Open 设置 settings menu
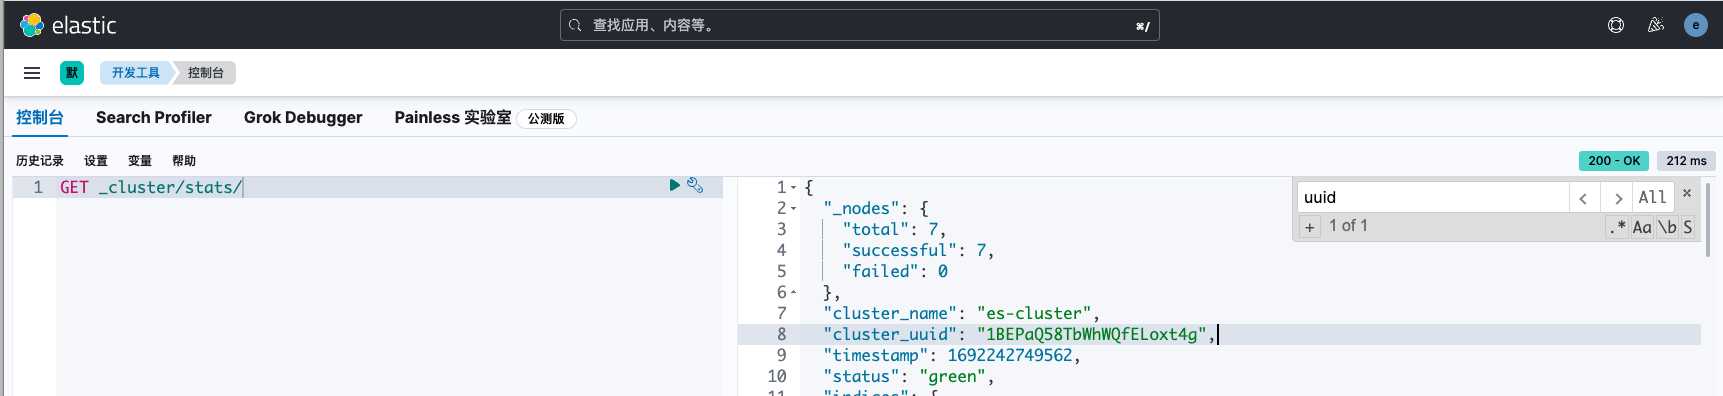The width and height of the screenshot is (1723, 396). coord(96,161)
